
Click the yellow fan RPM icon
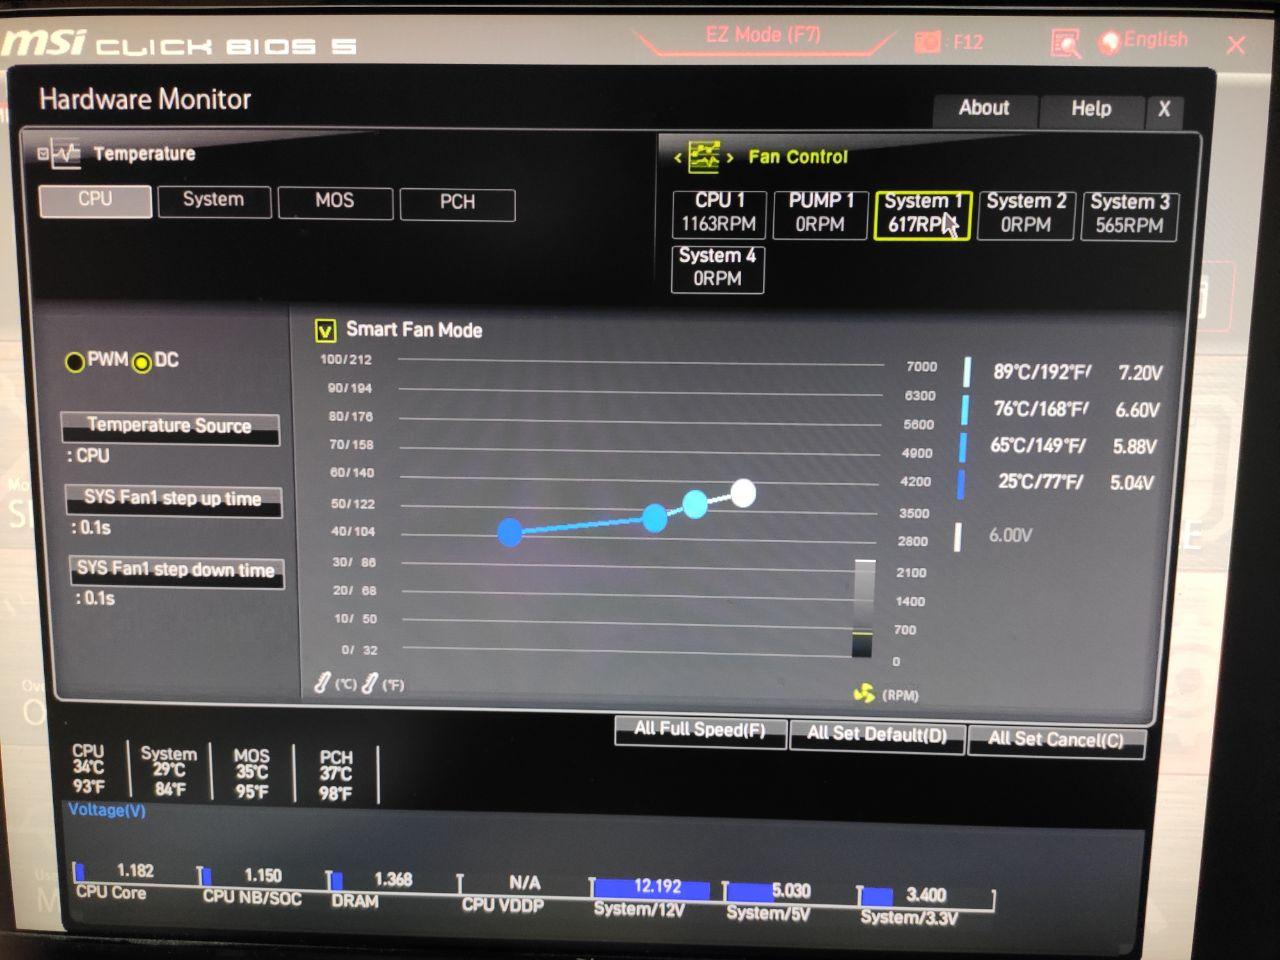865,693
